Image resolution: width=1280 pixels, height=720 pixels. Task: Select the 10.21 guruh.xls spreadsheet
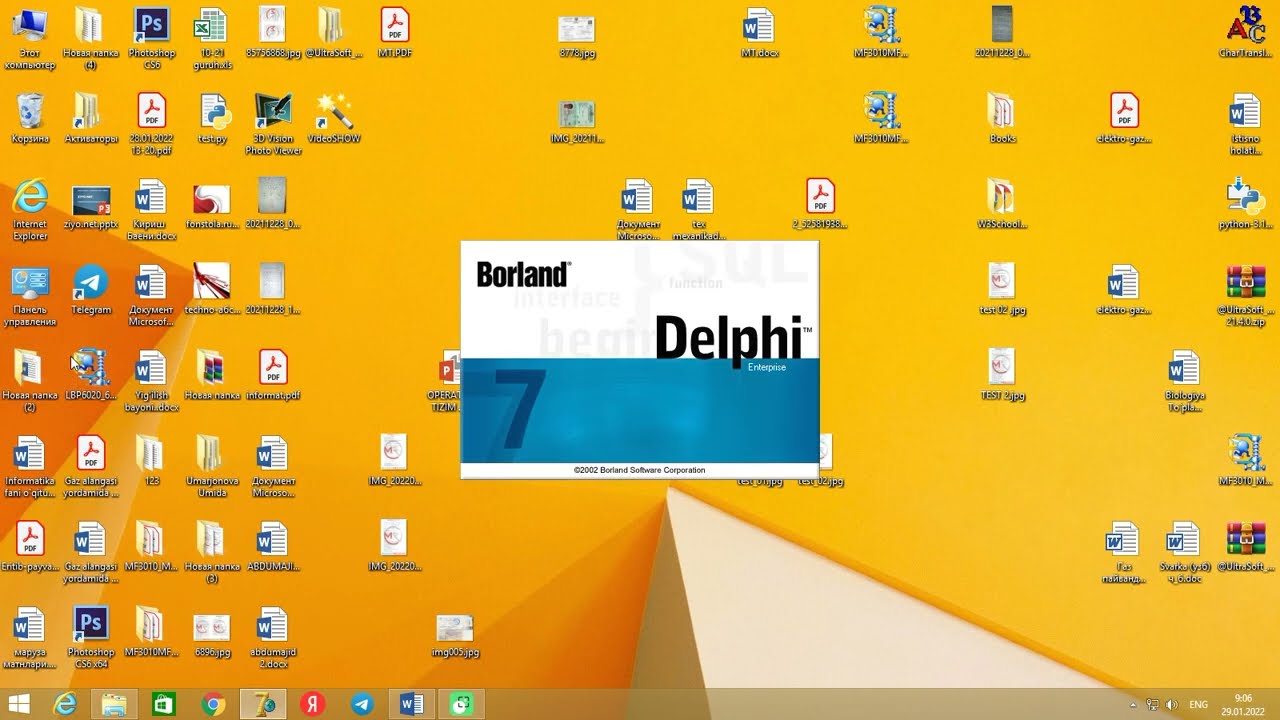(213, 38)
